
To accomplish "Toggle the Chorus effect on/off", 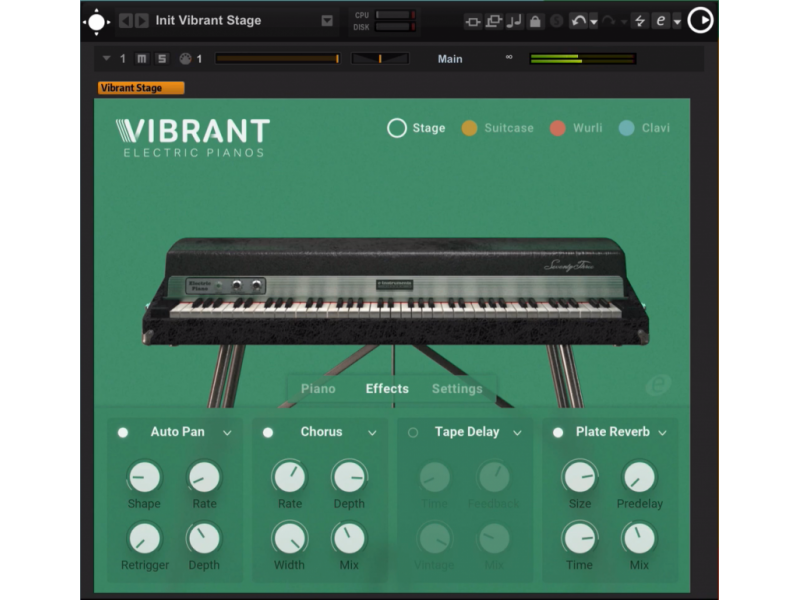I will click(268, 433).
